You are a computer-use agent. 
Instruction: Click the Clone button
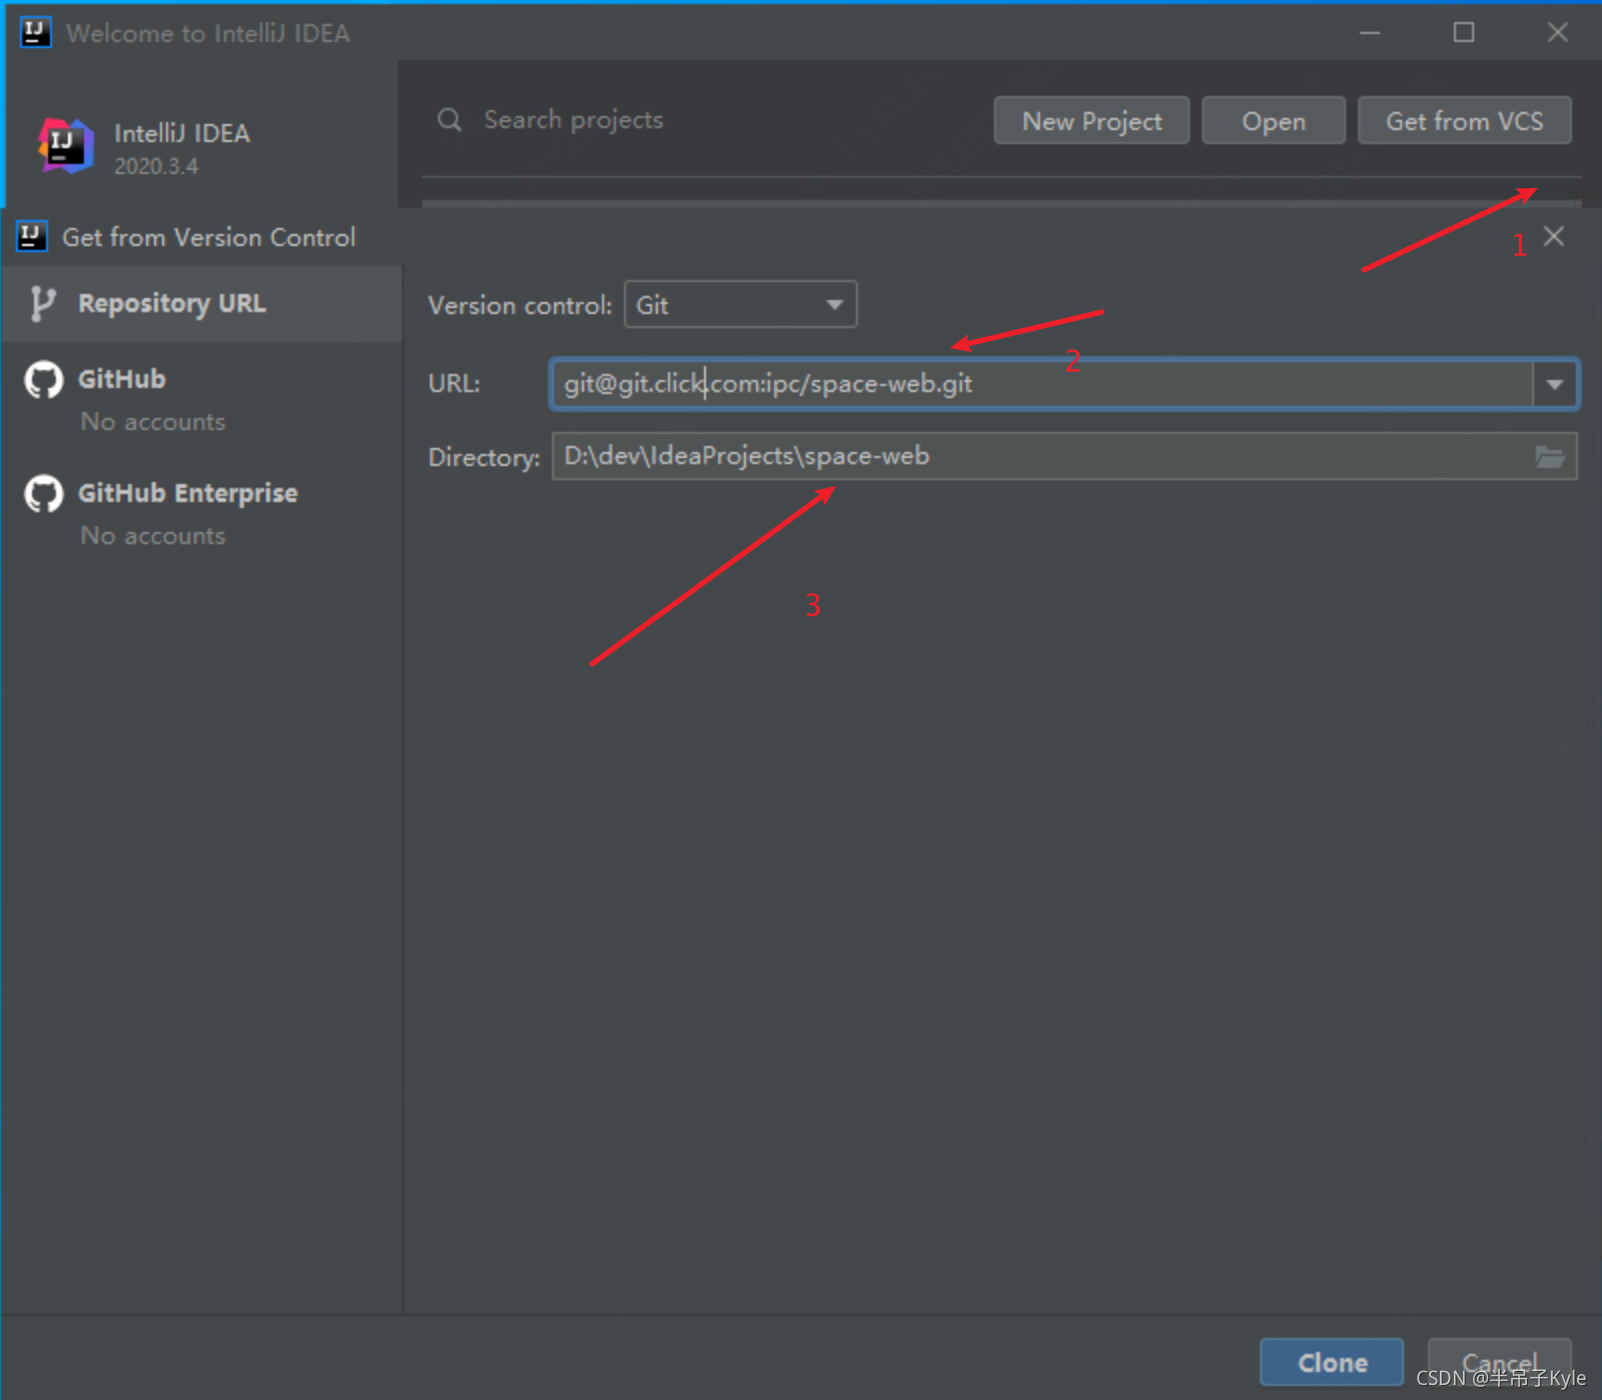pos(1331,1362)
